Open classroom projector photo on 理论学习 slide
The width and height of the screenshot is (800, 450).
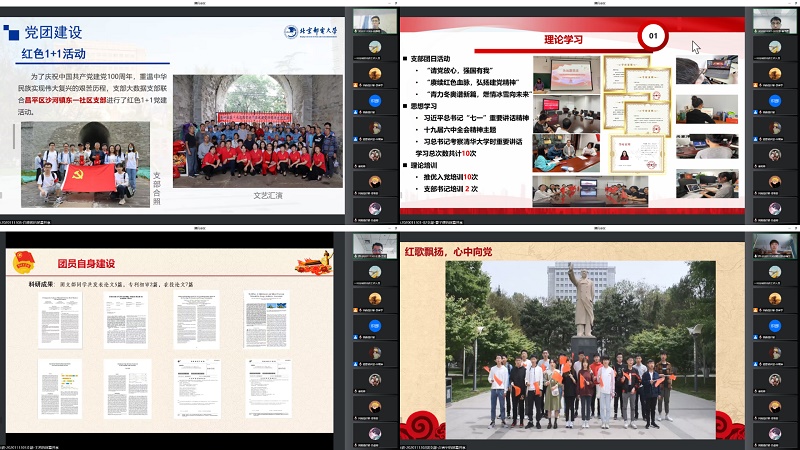click(x=566, y=74)
